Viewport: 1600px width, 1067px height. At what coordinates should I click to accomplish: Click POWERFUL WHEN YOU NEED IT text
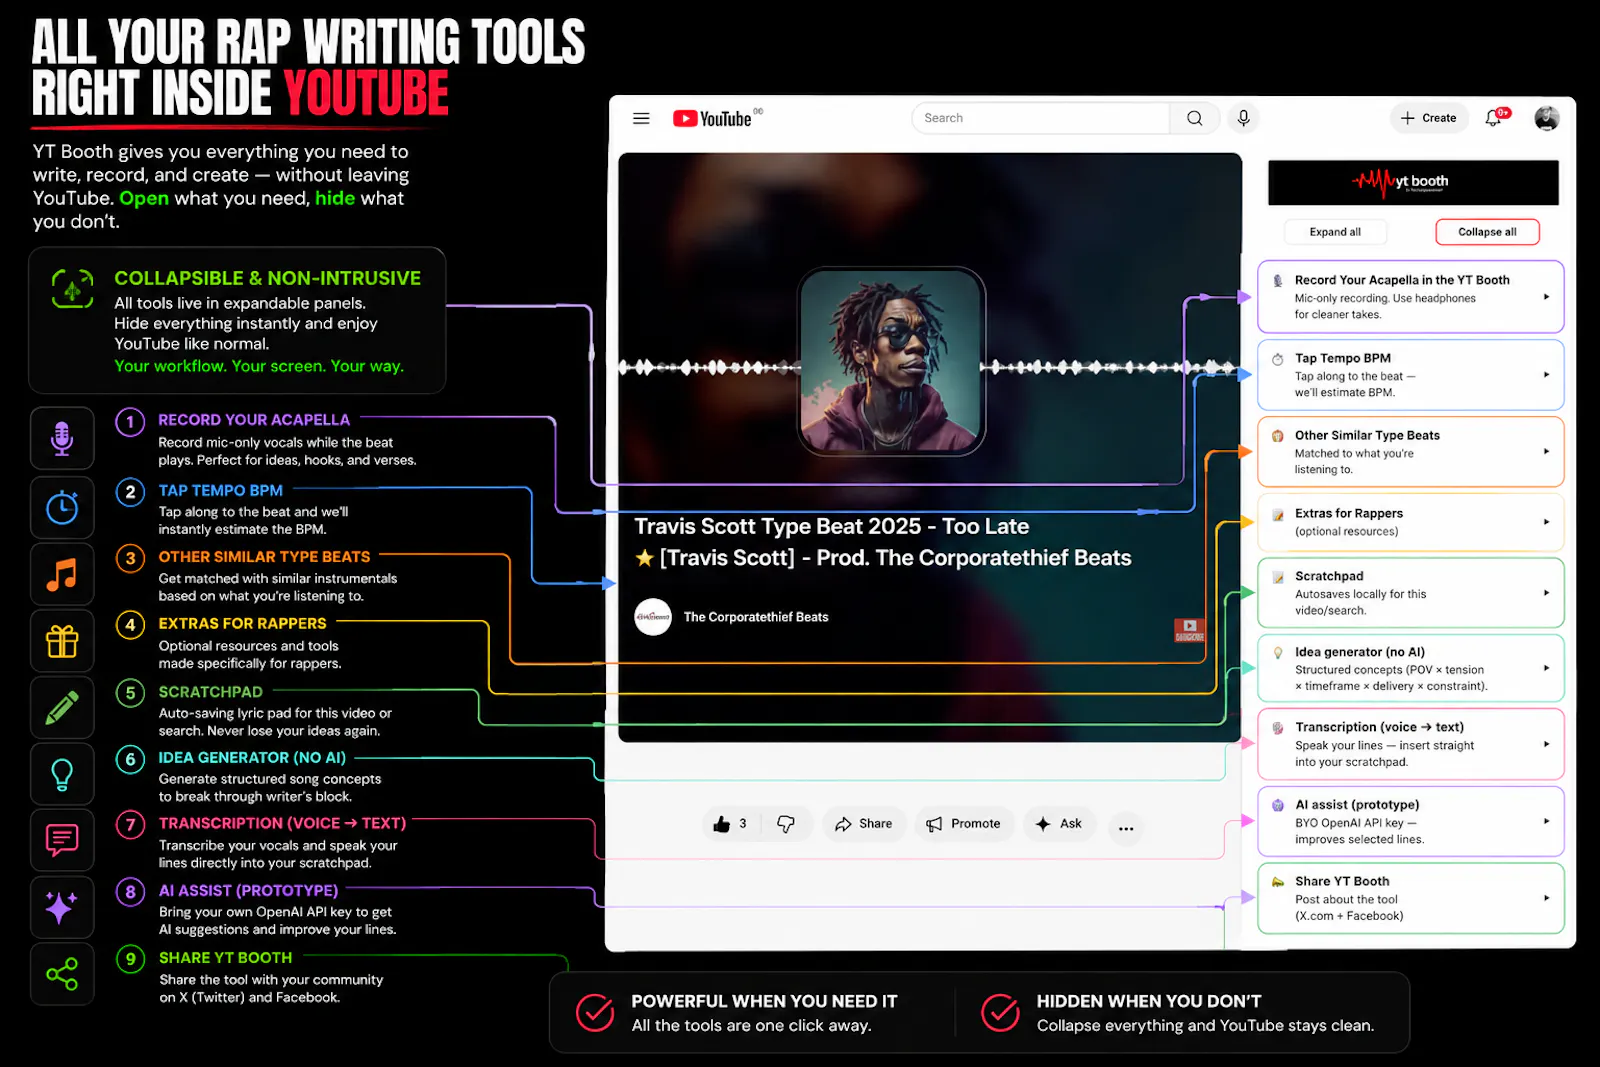[764, 1001]
